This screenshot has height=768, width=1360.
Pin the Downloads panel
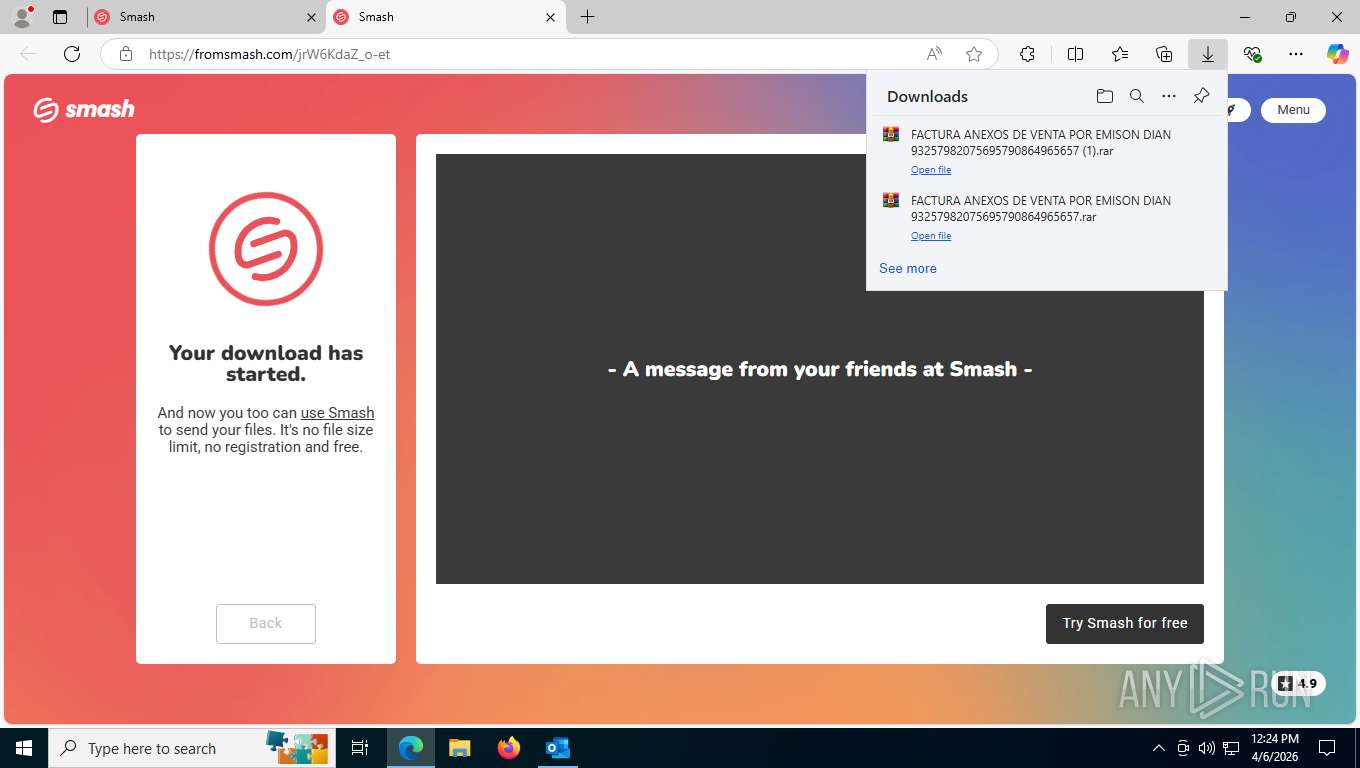pyautogui.click(x=1201, y=96)
